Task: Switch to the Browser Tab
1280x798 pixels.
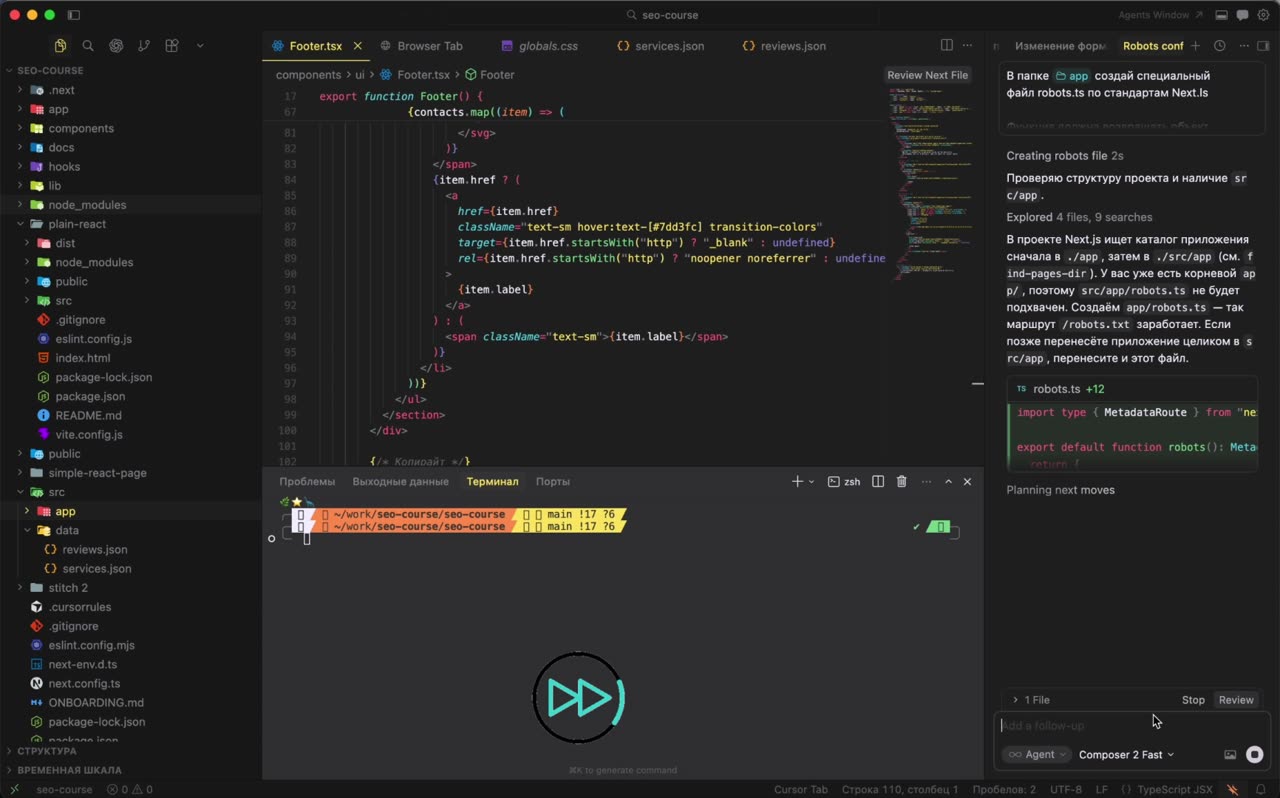Action: (430, 46)
